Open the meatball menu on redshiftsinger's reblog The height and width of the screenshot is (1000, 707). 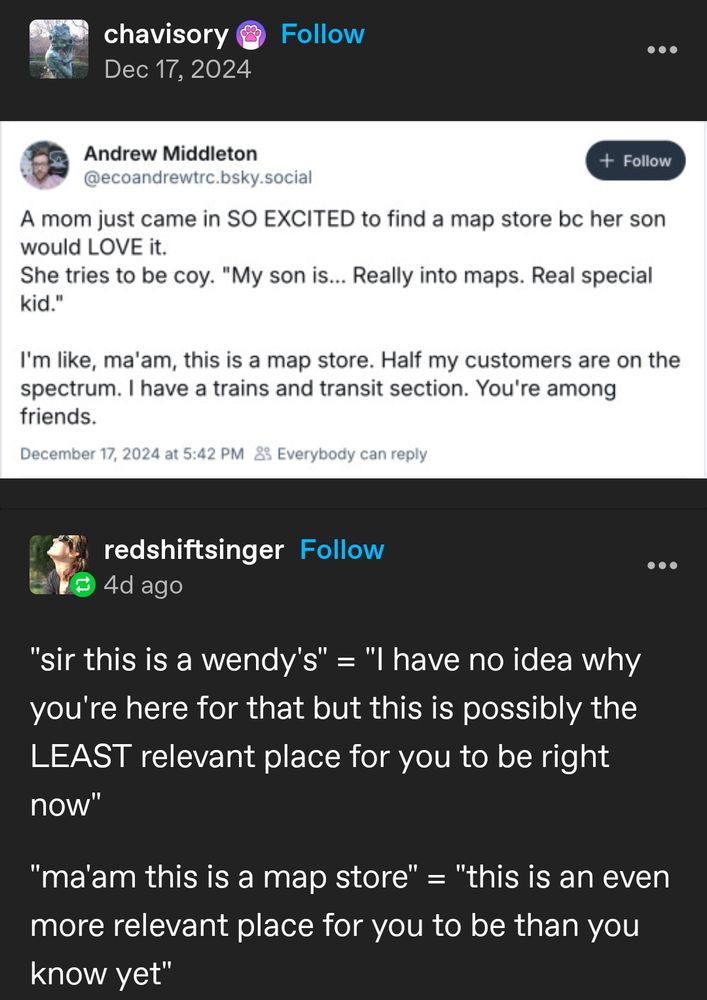coord(663,564)
